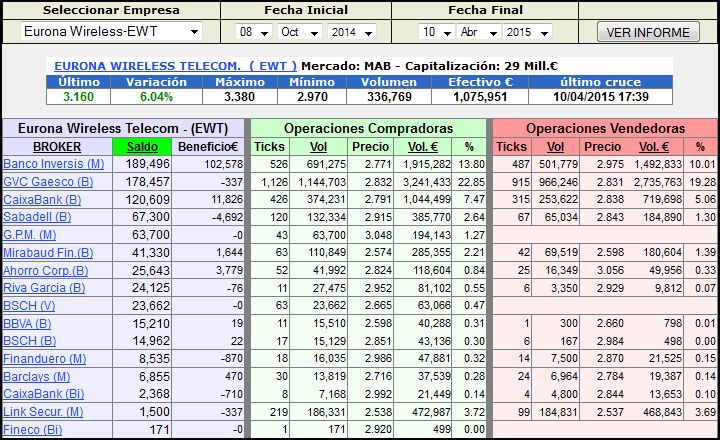720x440 pixels.
Task: Click the VER INFORME button
Action: 648,32
